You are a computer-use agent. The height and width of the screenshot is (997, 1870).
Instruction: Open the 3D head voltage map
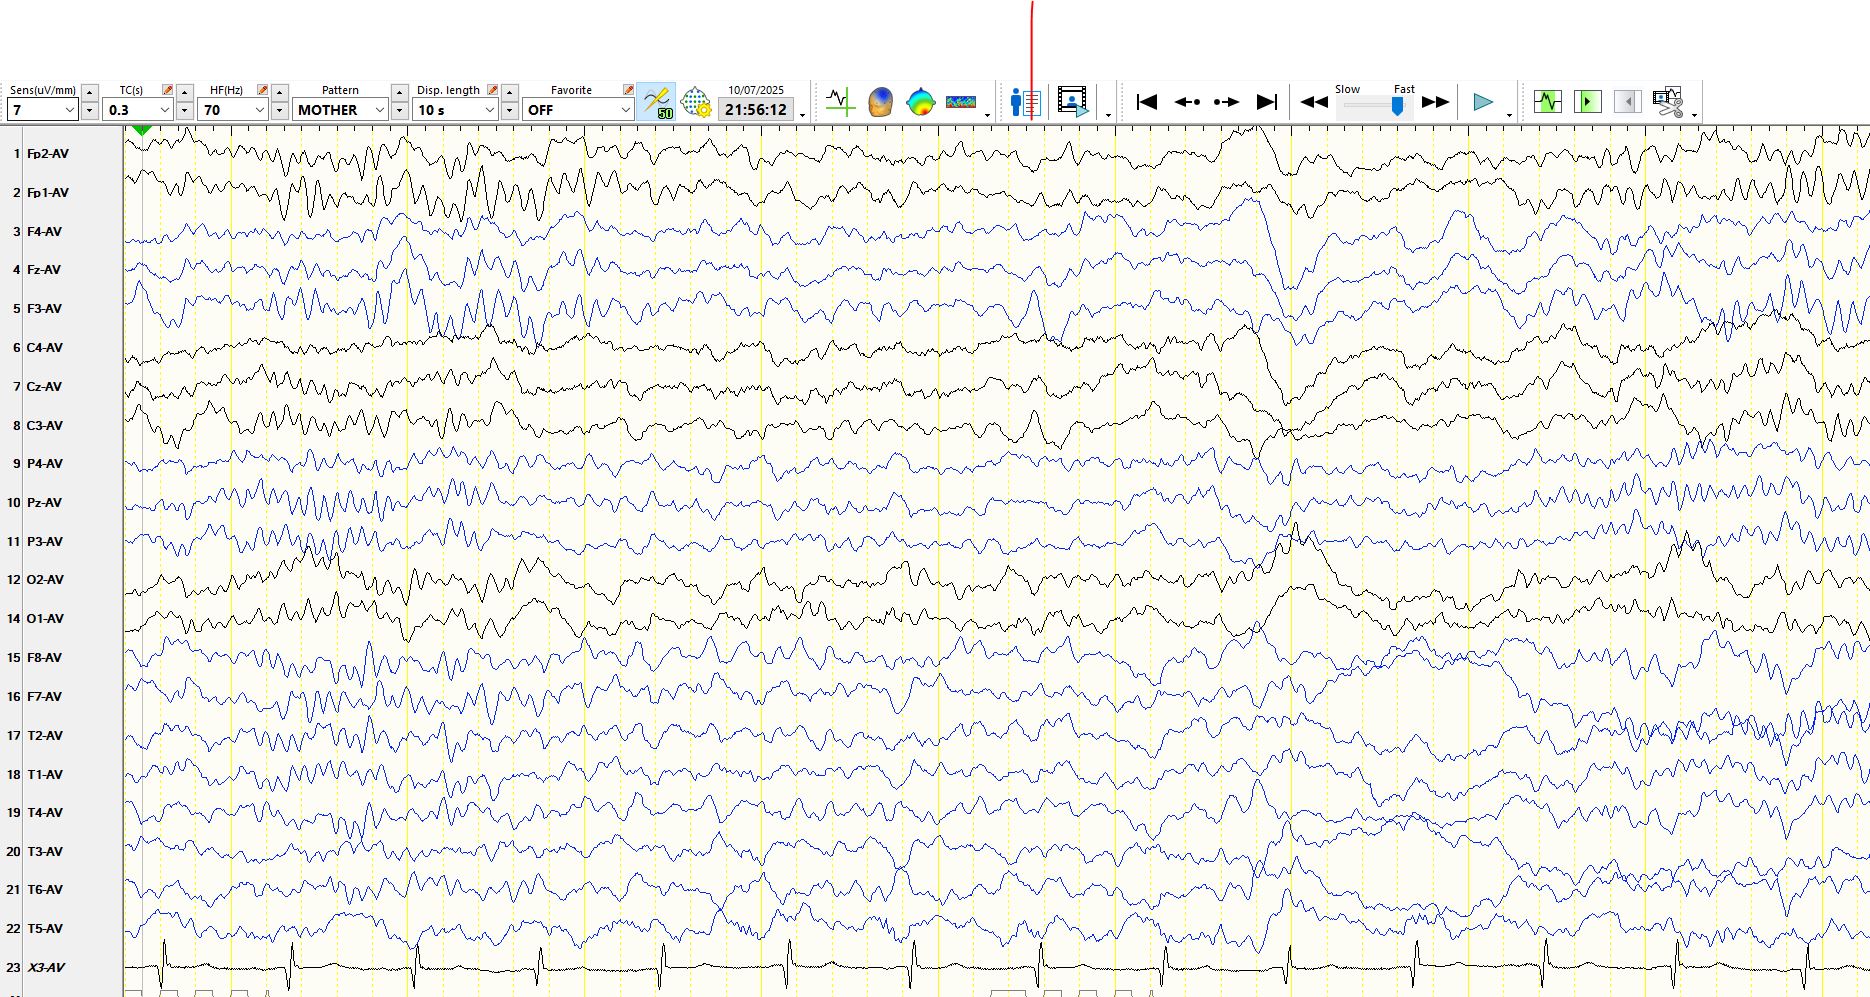(x=880, y=102)
